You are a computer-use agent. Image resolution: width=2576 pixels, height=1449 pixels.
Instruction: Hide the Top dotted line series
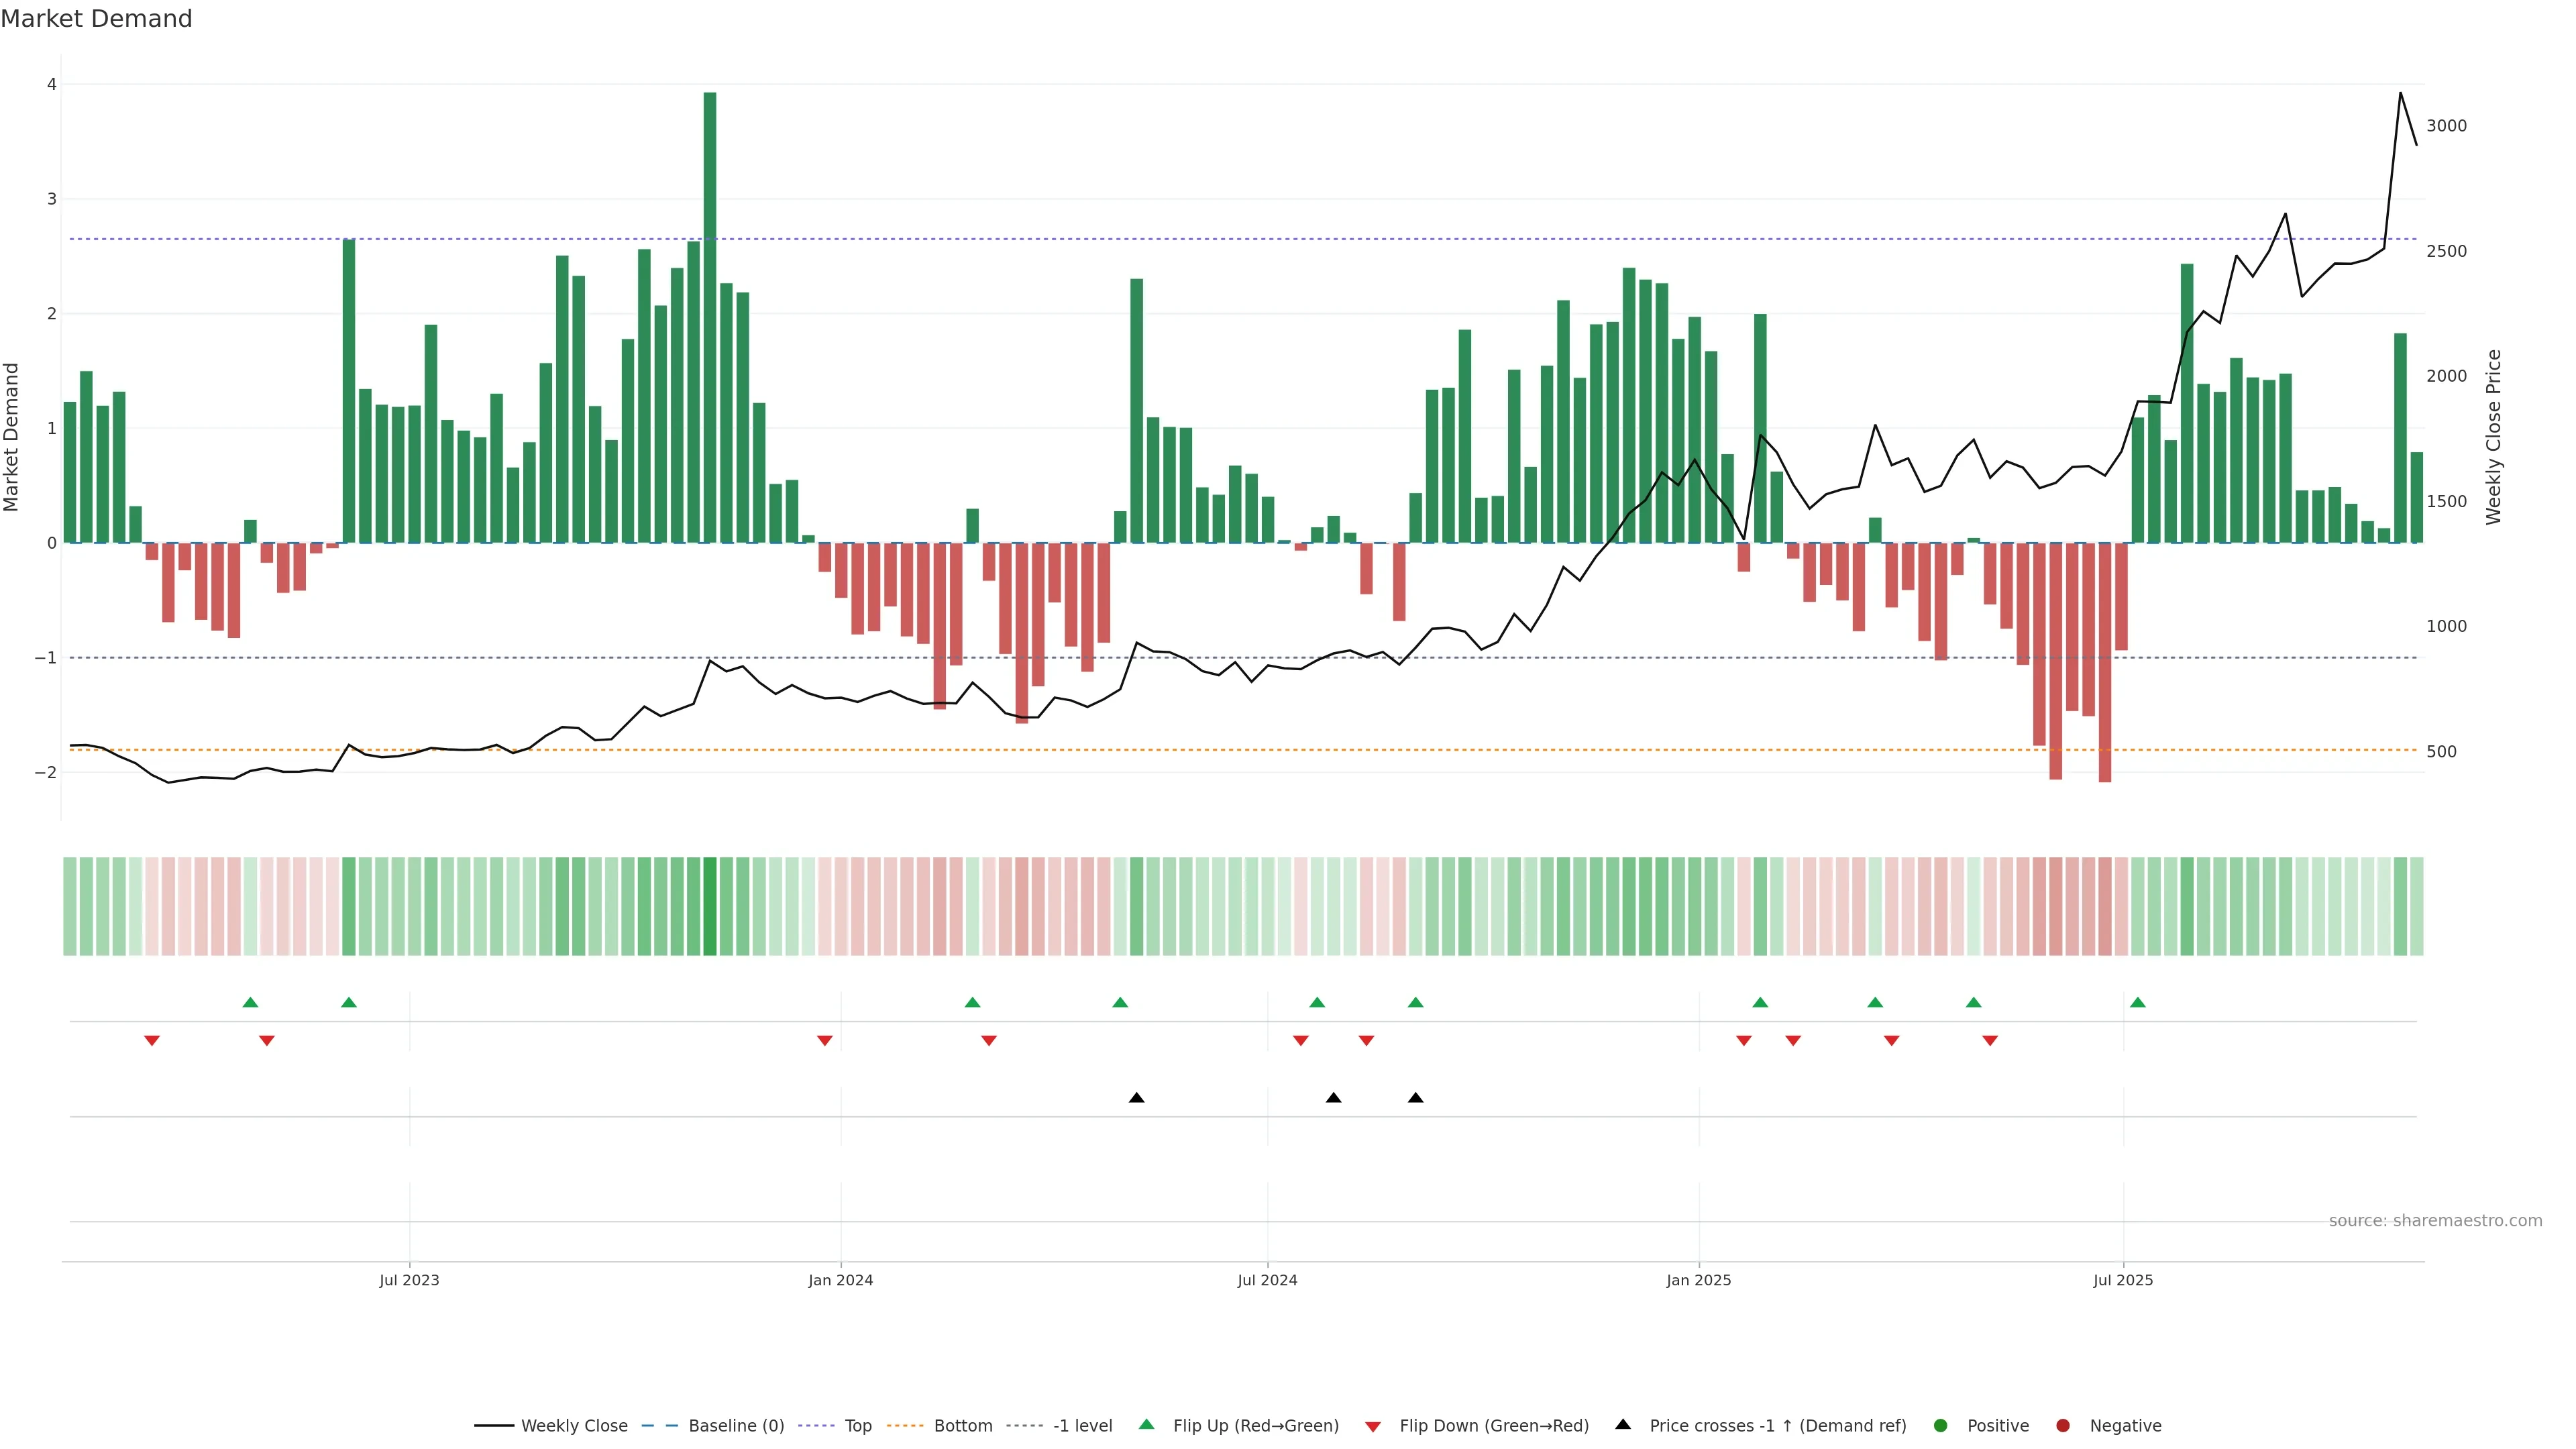point(857,1426)
